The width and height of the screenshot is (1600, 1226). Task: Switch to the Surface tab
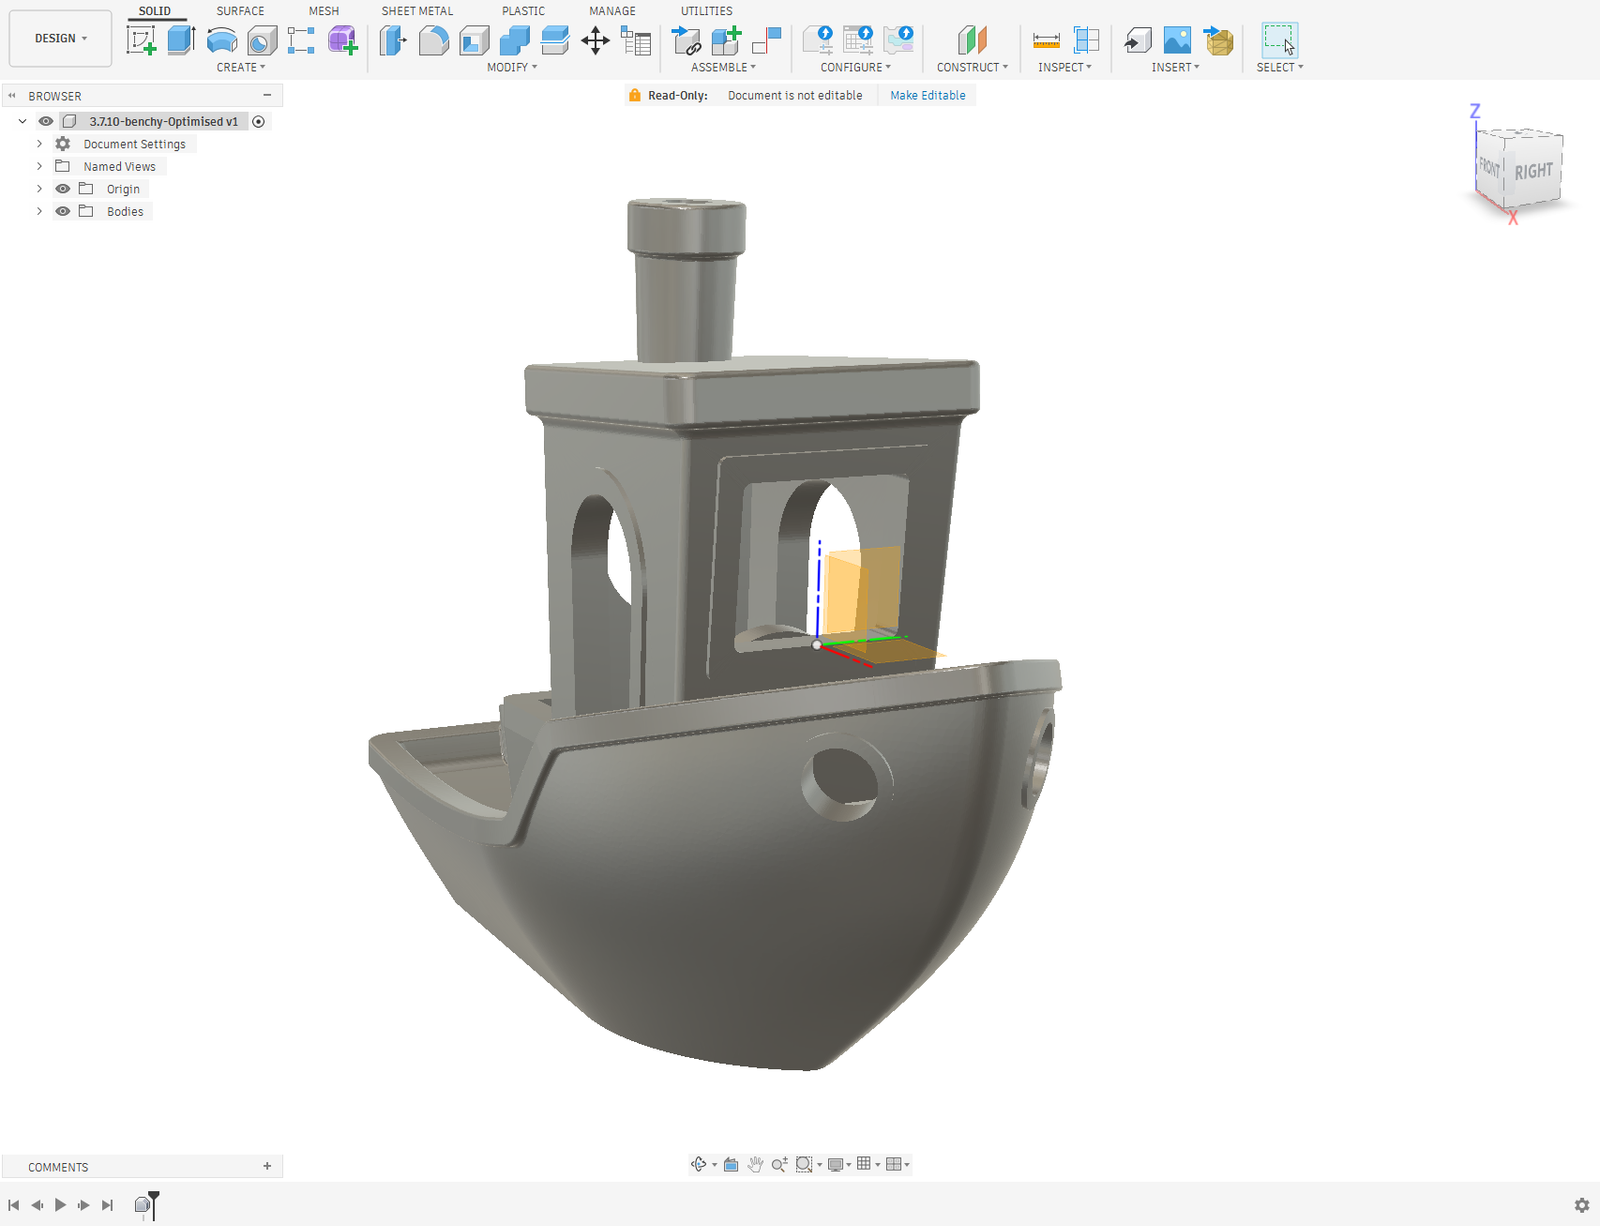[x=240, y=11]
